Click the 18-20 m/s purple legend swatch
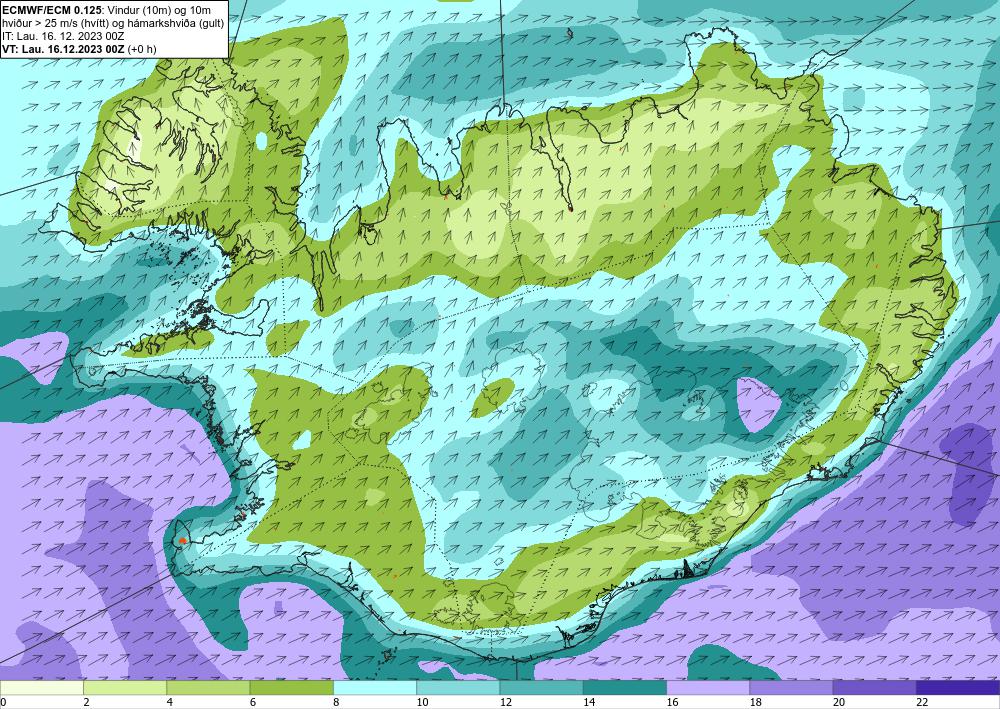The image size is (1000, 709). [x=791, y=687]
